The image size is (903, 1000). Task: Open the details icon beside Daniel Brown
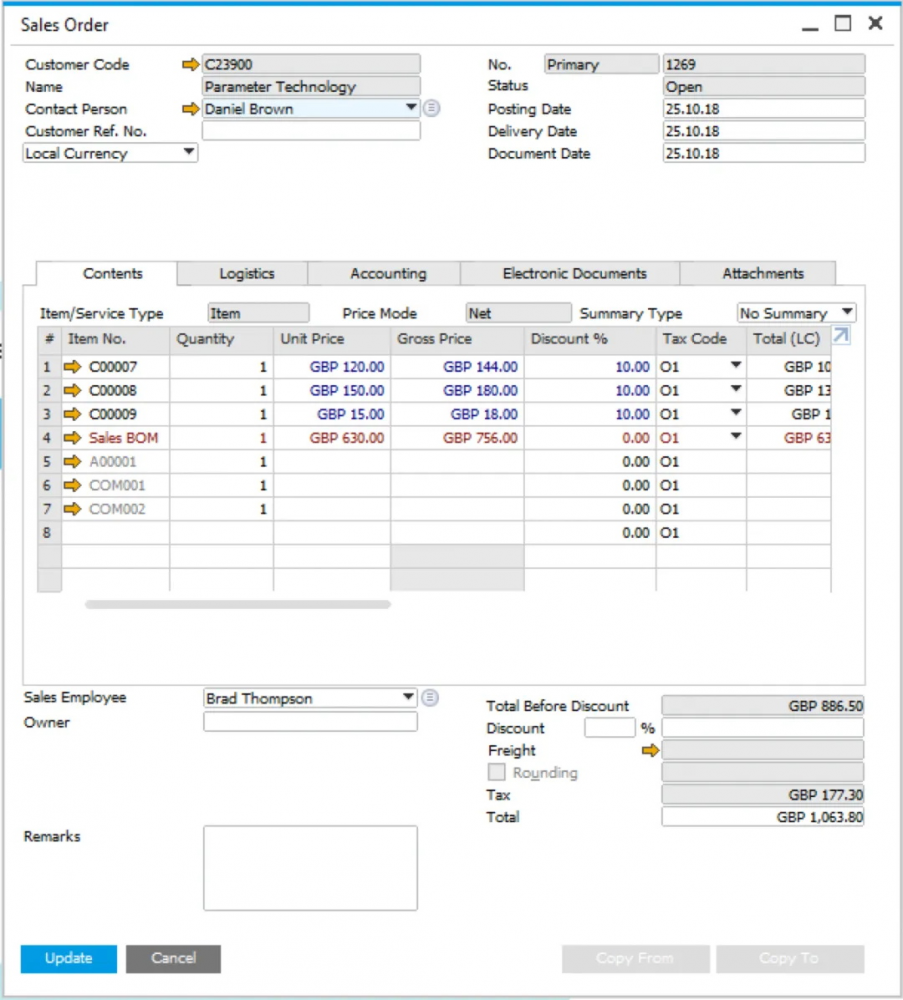point(432,108)
